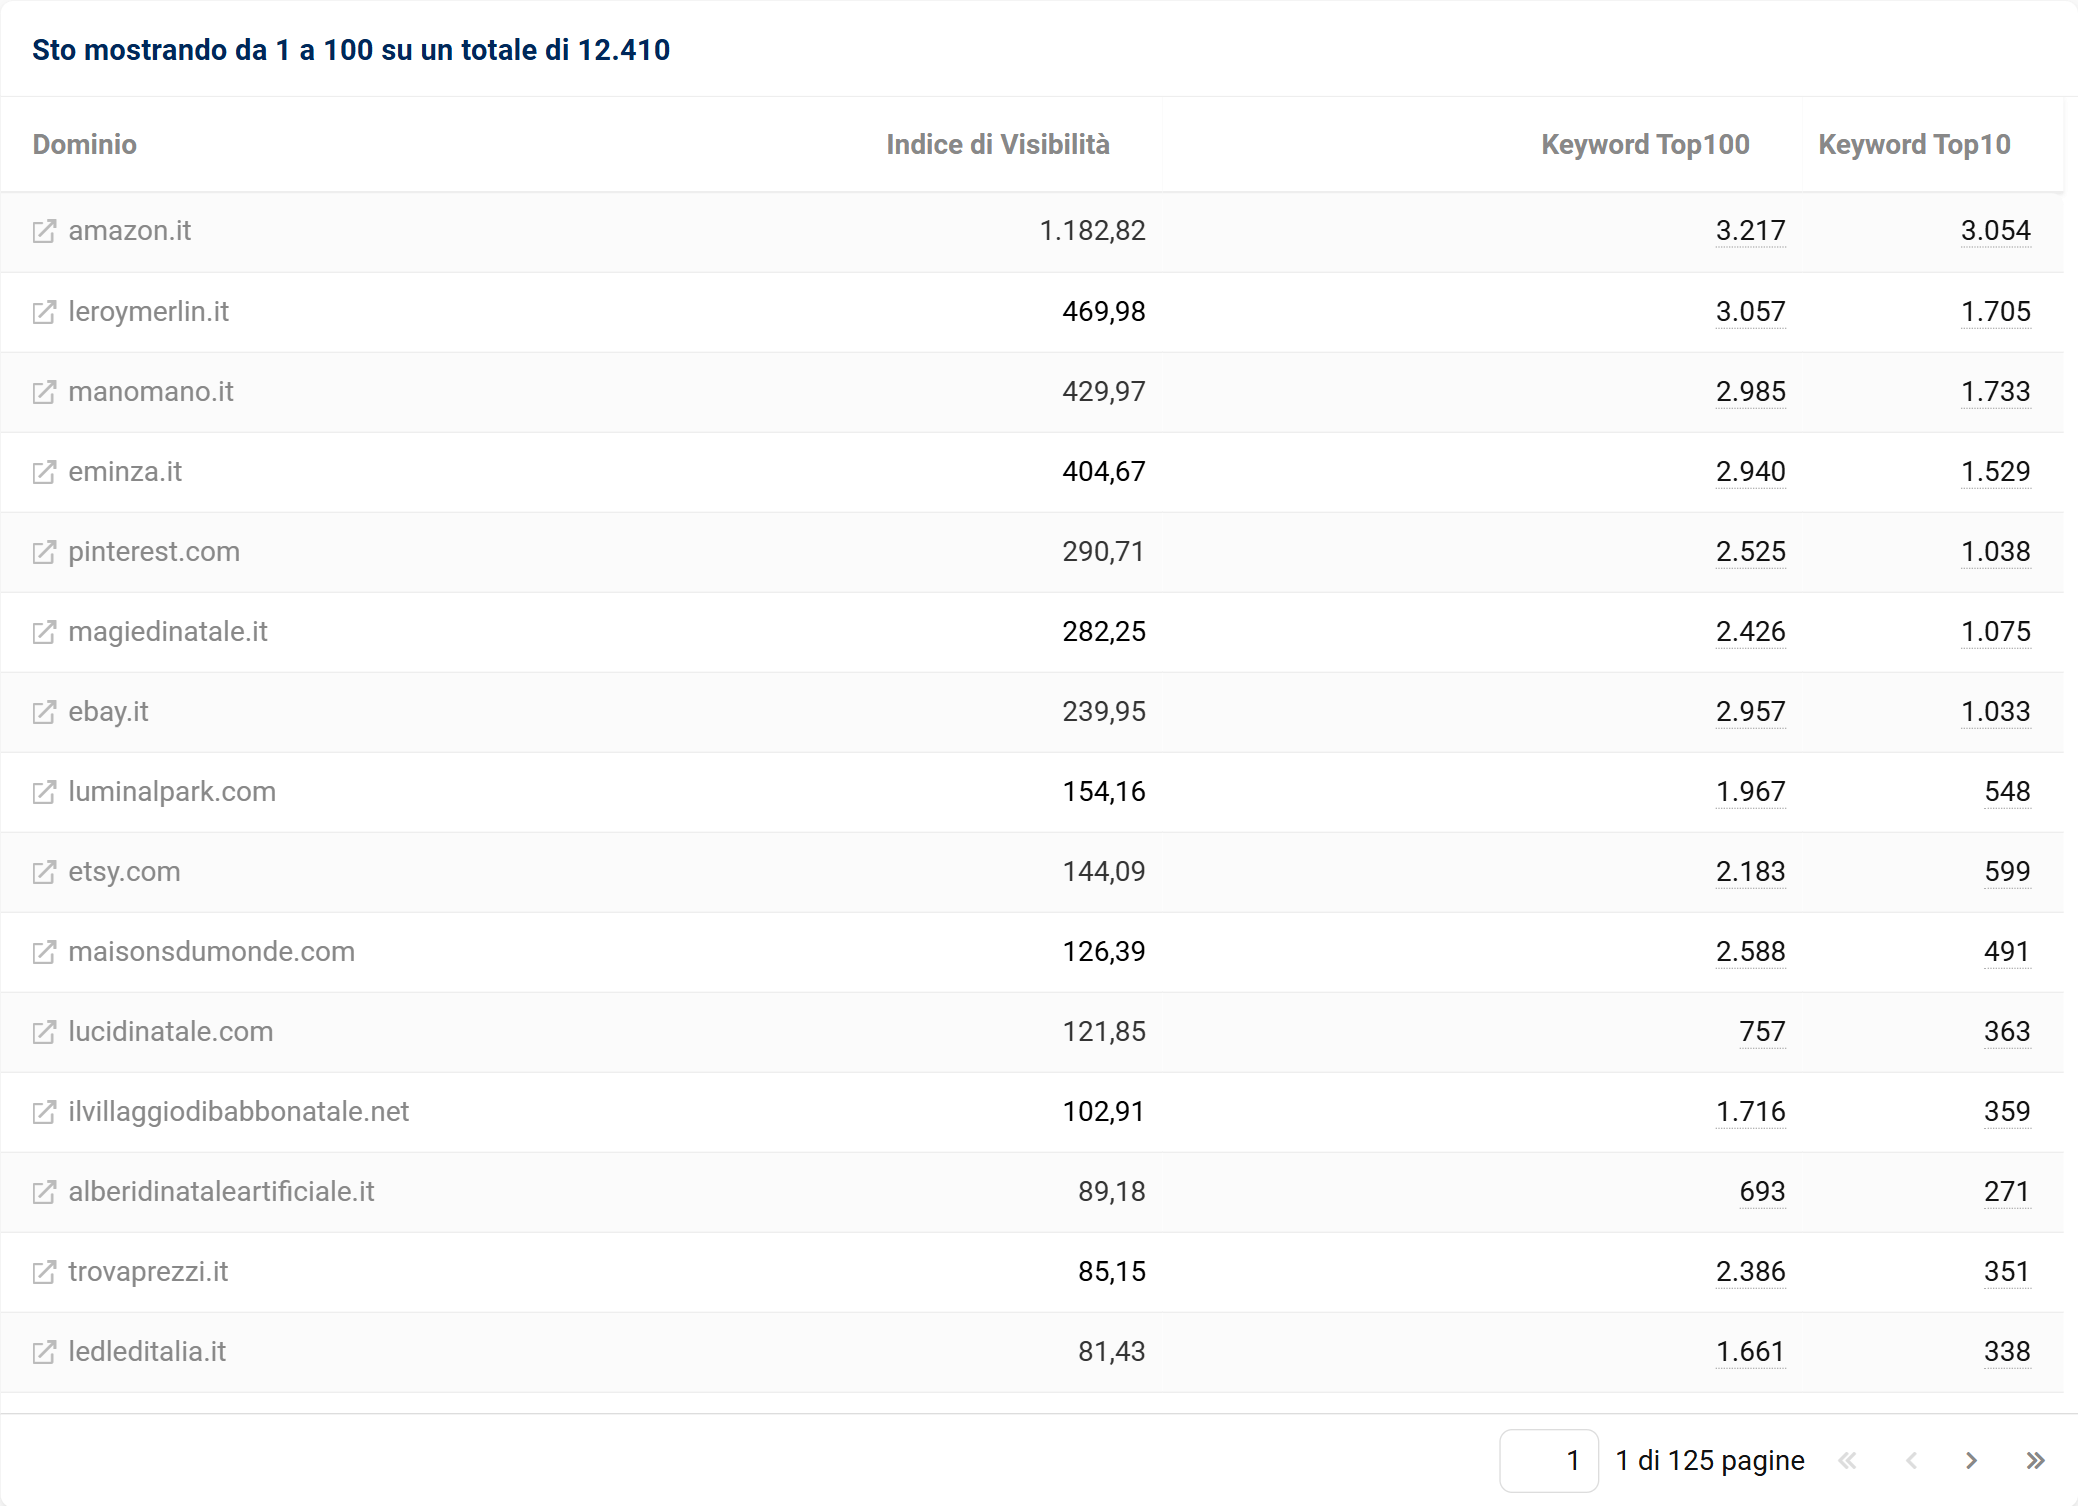Click manomano.it Top100 value 2.985
Image resolution: width=2078 pixels, height=1506 pixels.
(x=1751, y=392)
